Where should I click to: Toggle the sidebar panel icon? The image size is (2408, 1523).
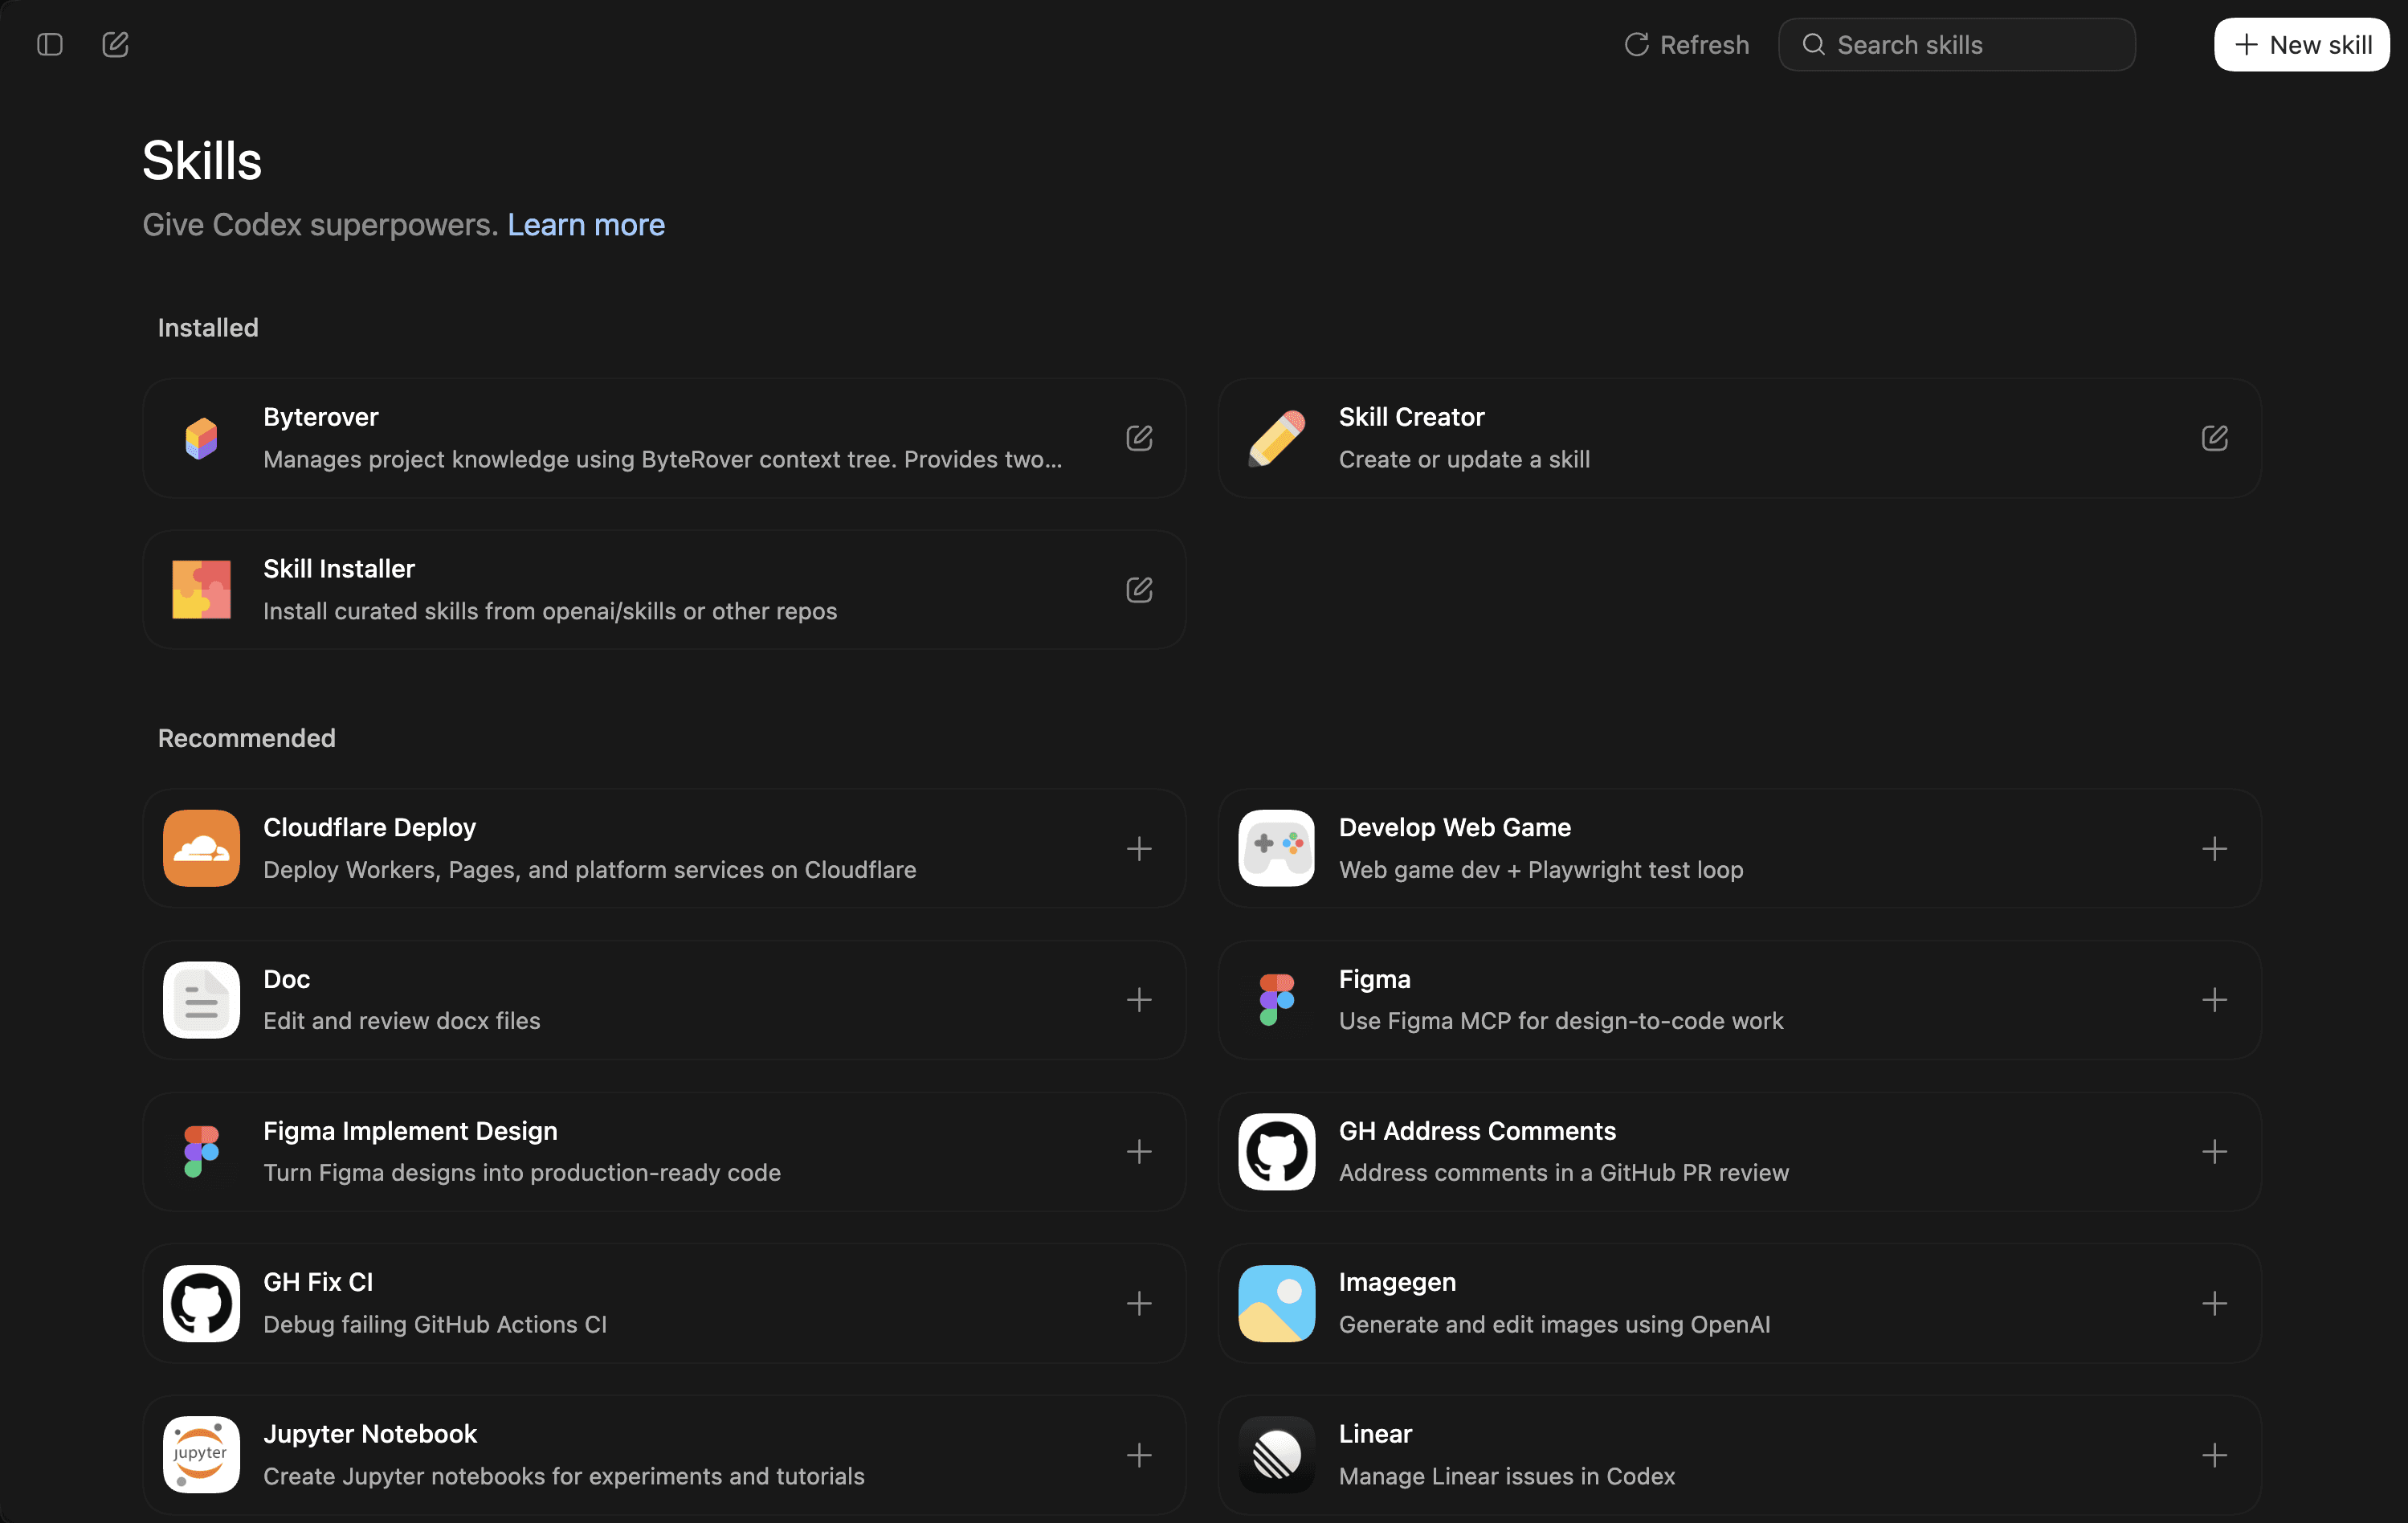tap(50, 44)
